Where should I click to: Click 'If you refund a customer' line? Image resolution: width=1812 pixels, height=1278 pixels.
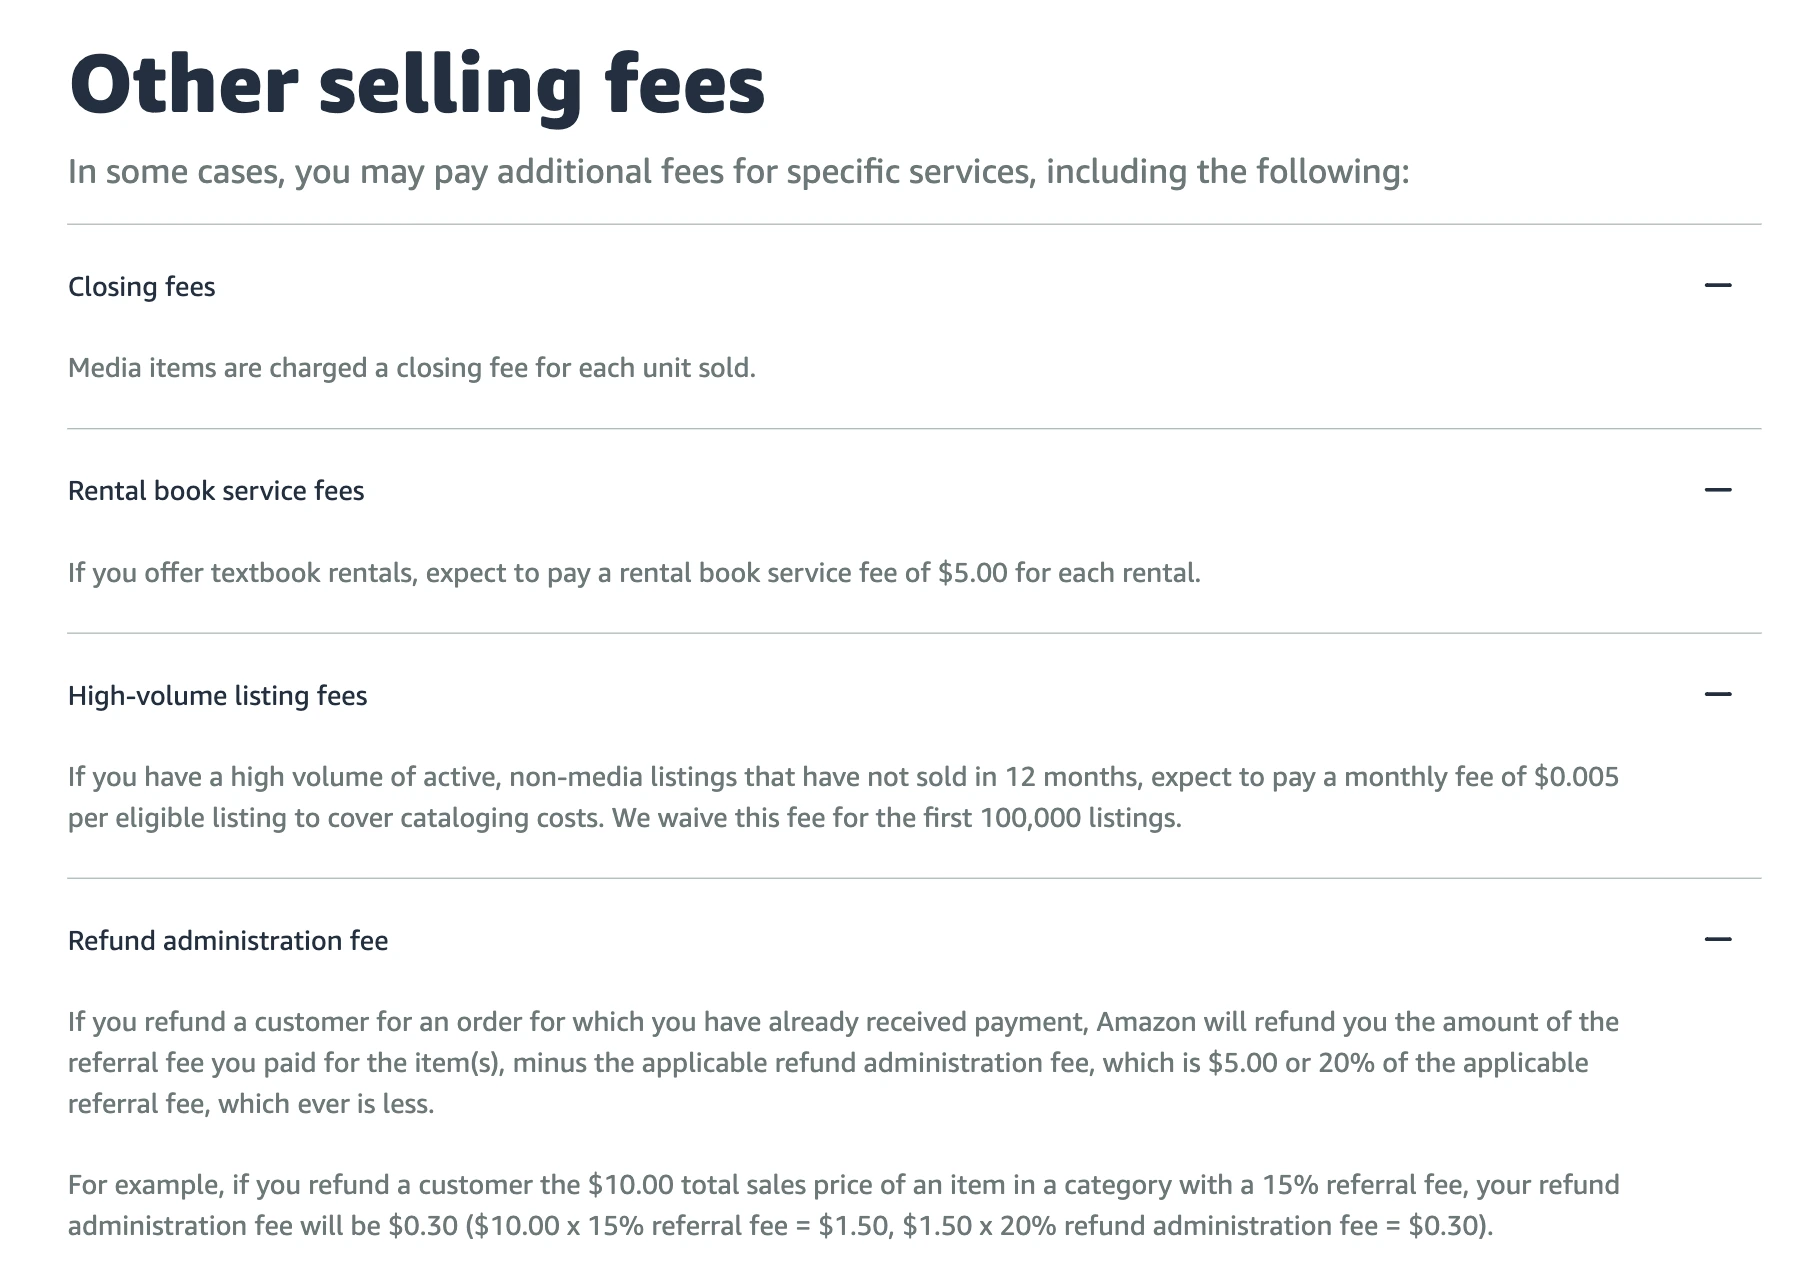(x=843, y=1022)
